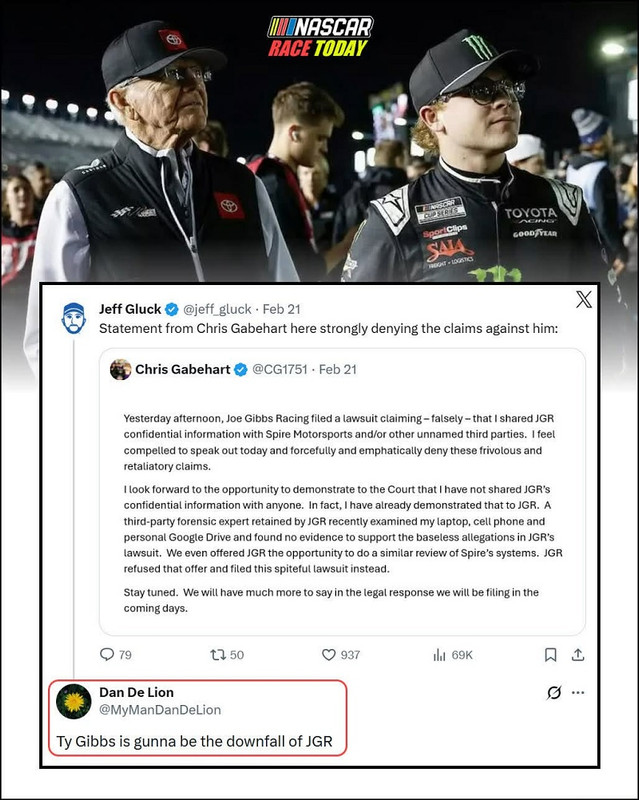639x800 pixels.
Task: Click the reply speech bubble icon
Action: tap(107, 654)
